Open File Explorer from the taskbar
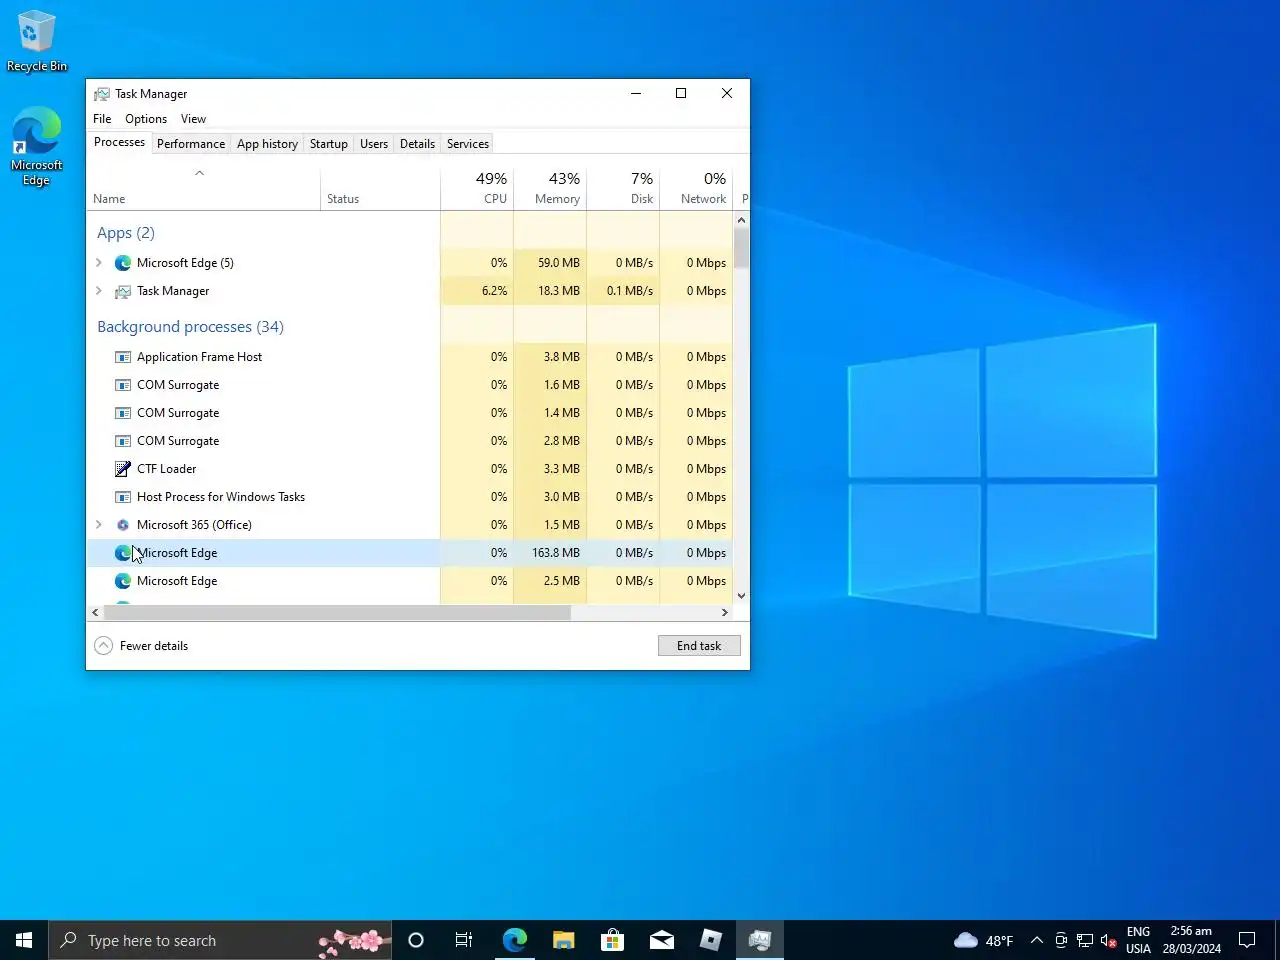The image size is (1280, 960). coord(564,940)
